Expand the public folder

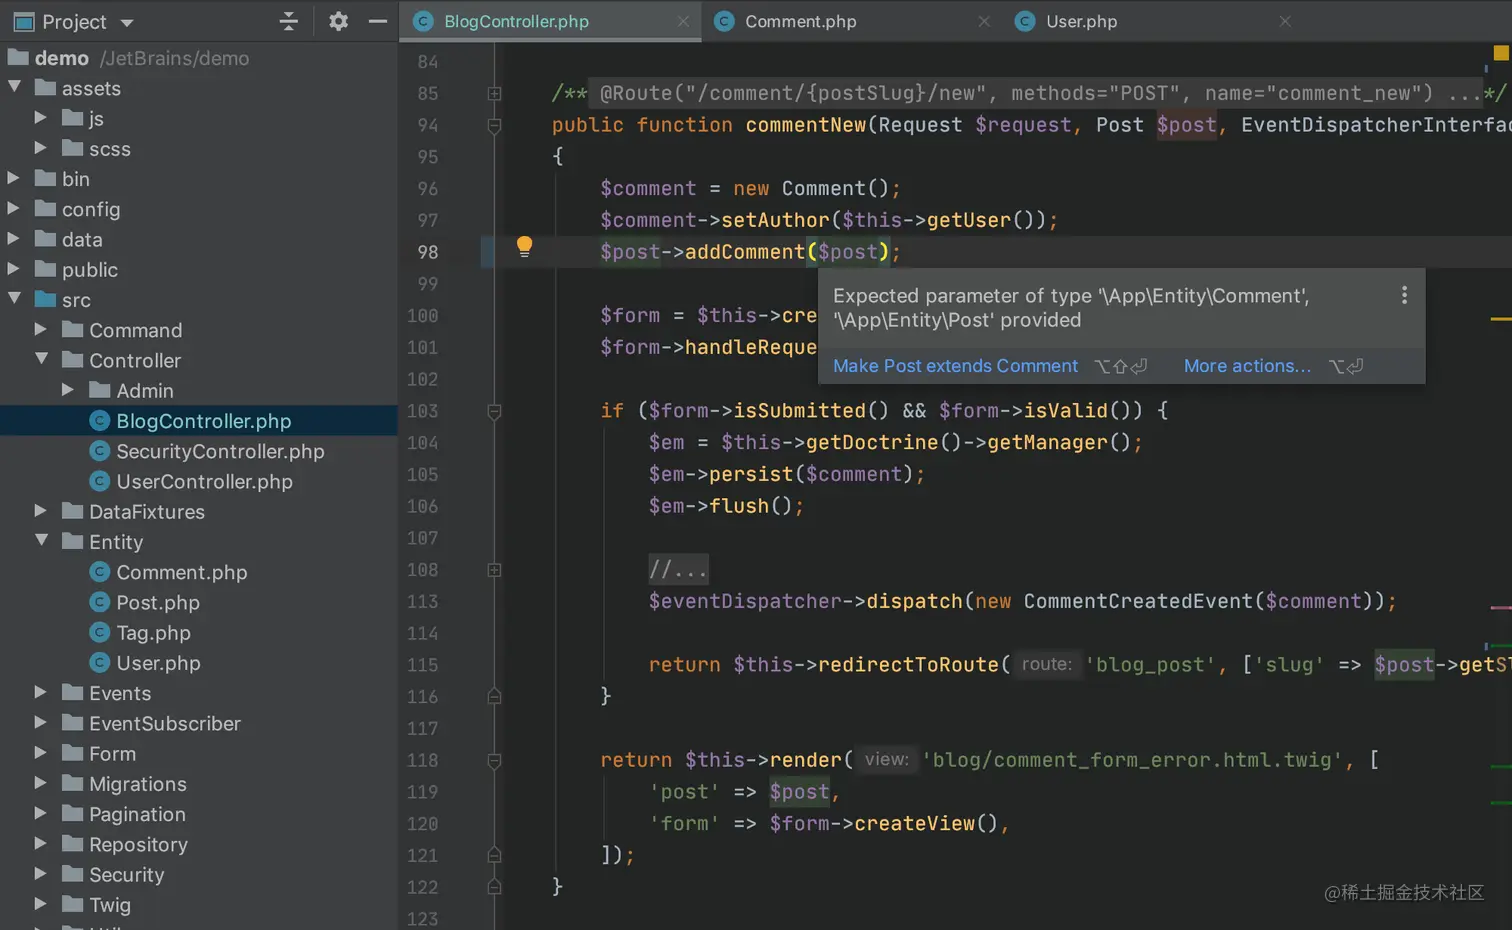pyautogui.click(x=14, y=269)
